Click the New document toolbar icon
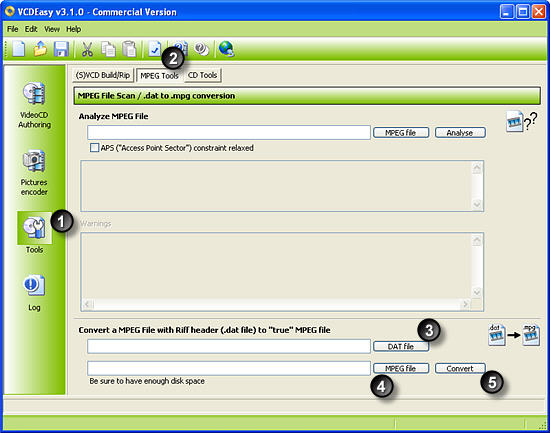This screenshot has height=433, width=550. click(19, 48)
